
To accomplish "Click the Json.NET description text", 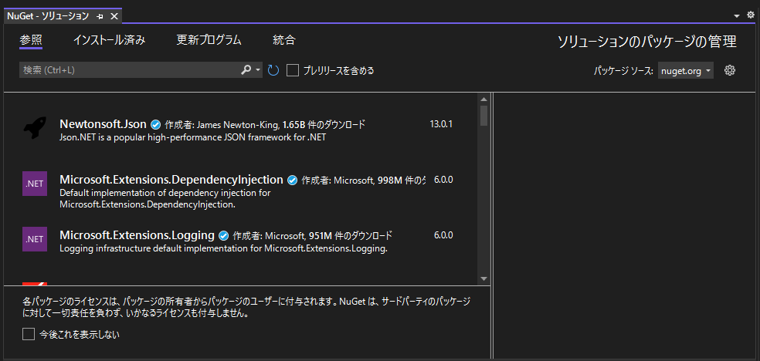I will (x=193, y=137).
